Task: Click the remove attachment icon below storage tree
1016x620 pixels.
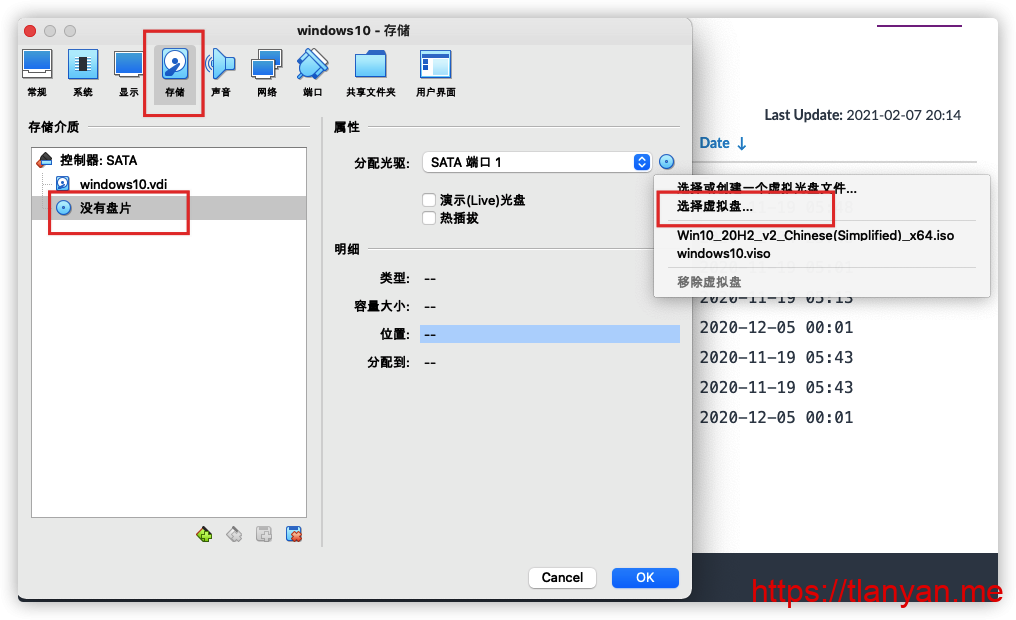Action: point(294,534)
